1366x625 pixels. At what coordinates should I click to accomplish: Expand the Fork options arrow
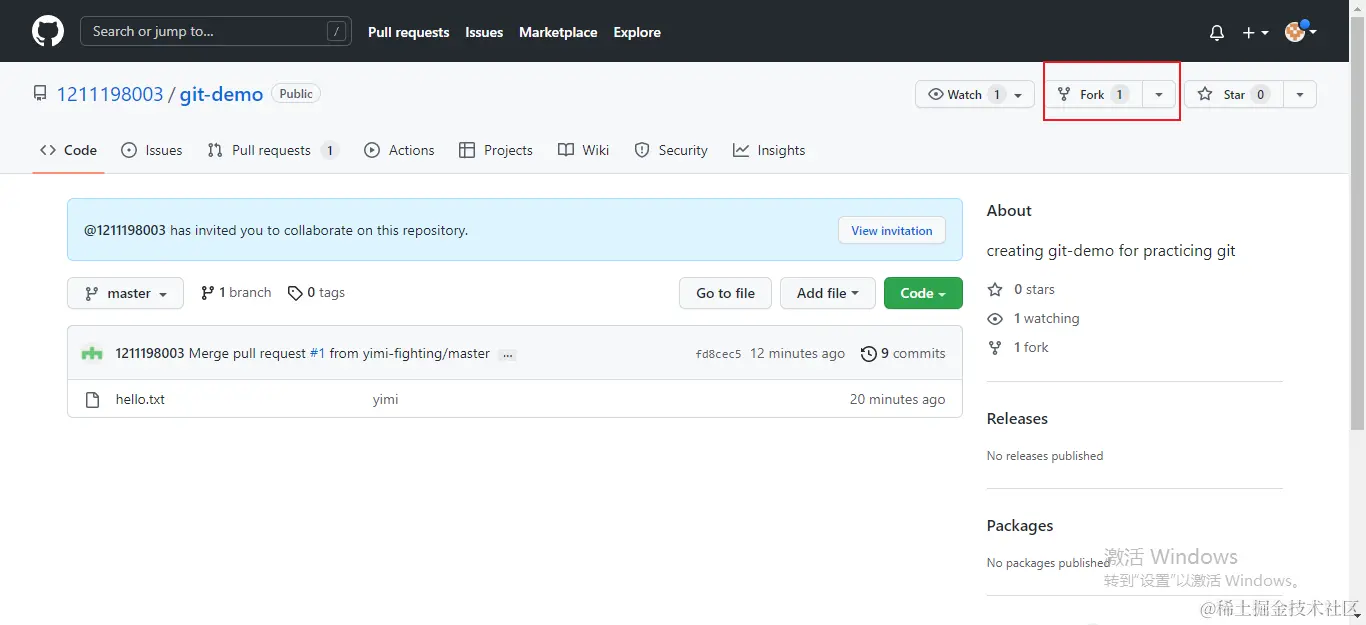[1158, 94]
